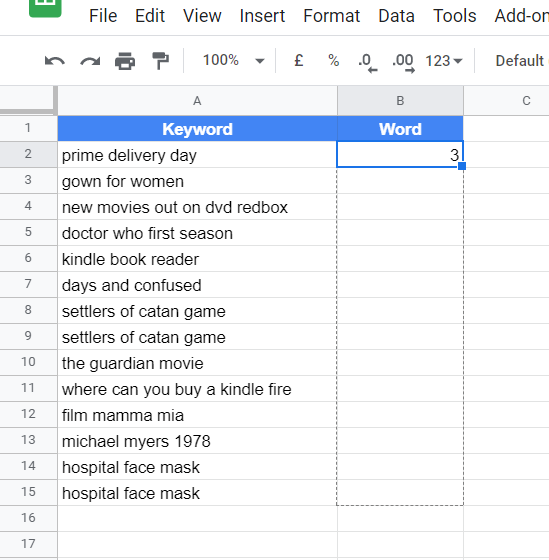Click the Print icon
This screenshot has height=560, width=549.
[x=125, y=61]
